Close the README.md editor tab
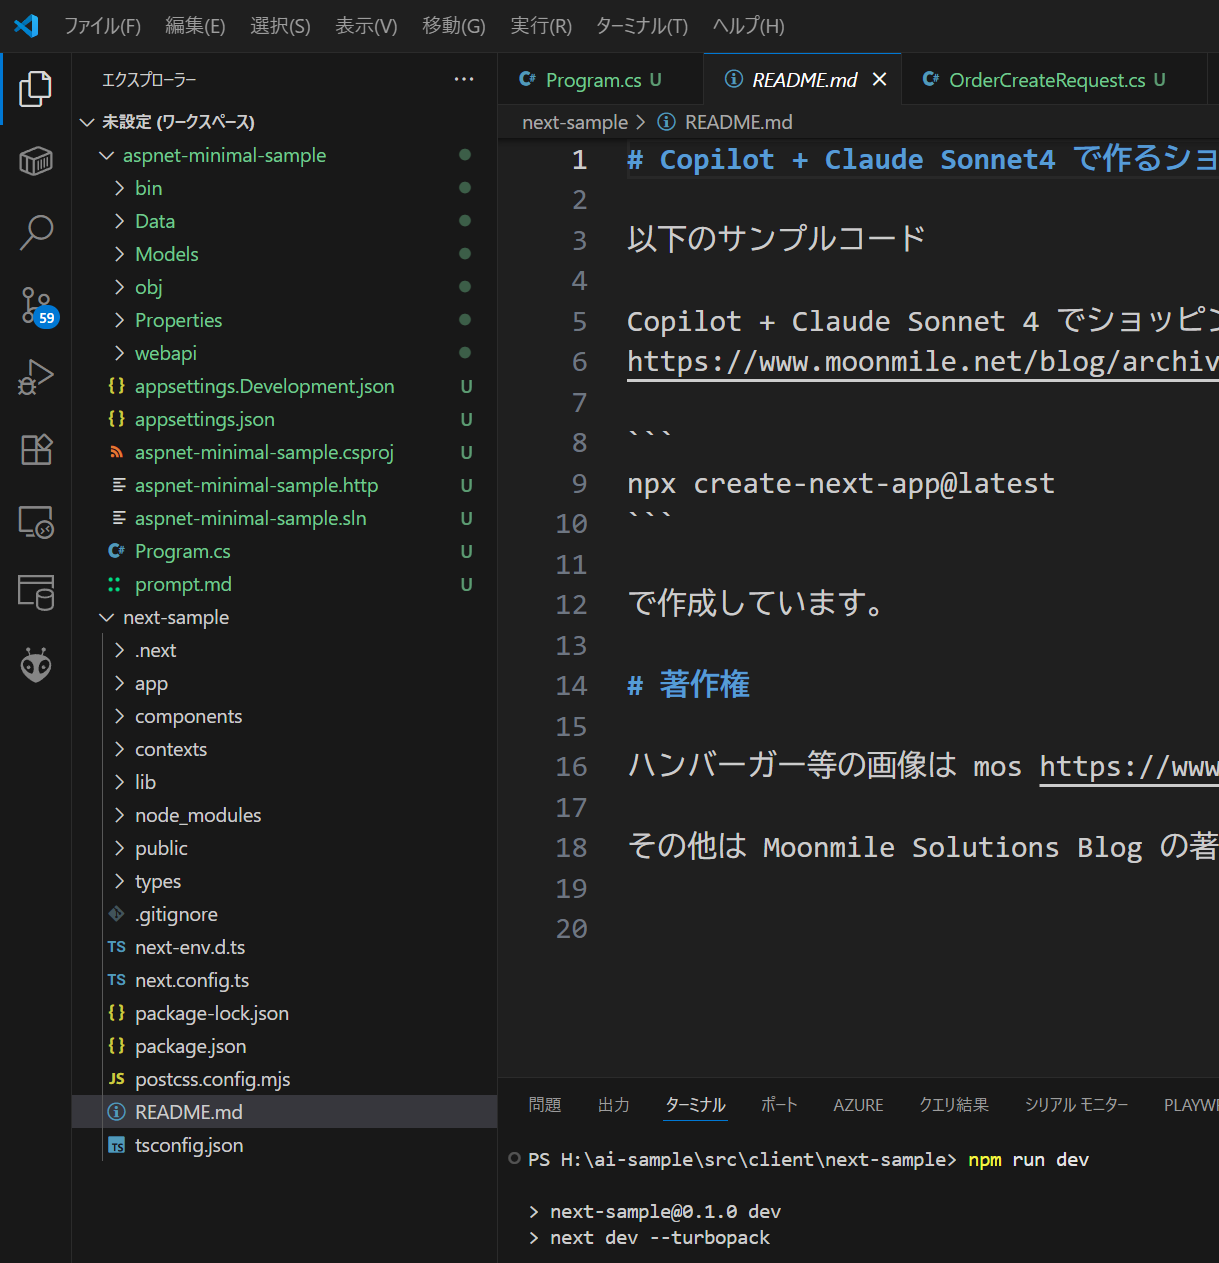 879,80
